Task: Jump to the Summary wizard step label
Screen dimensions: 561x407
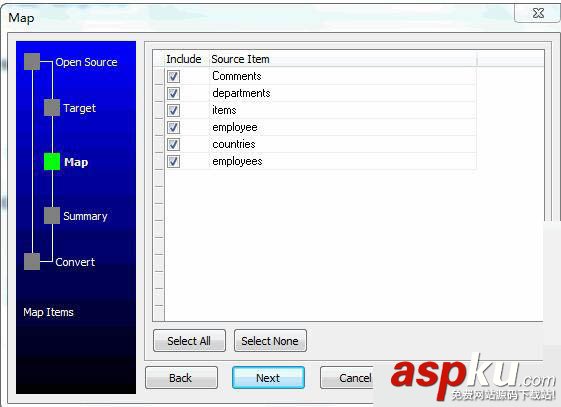Action: click(x=85, y=216)
